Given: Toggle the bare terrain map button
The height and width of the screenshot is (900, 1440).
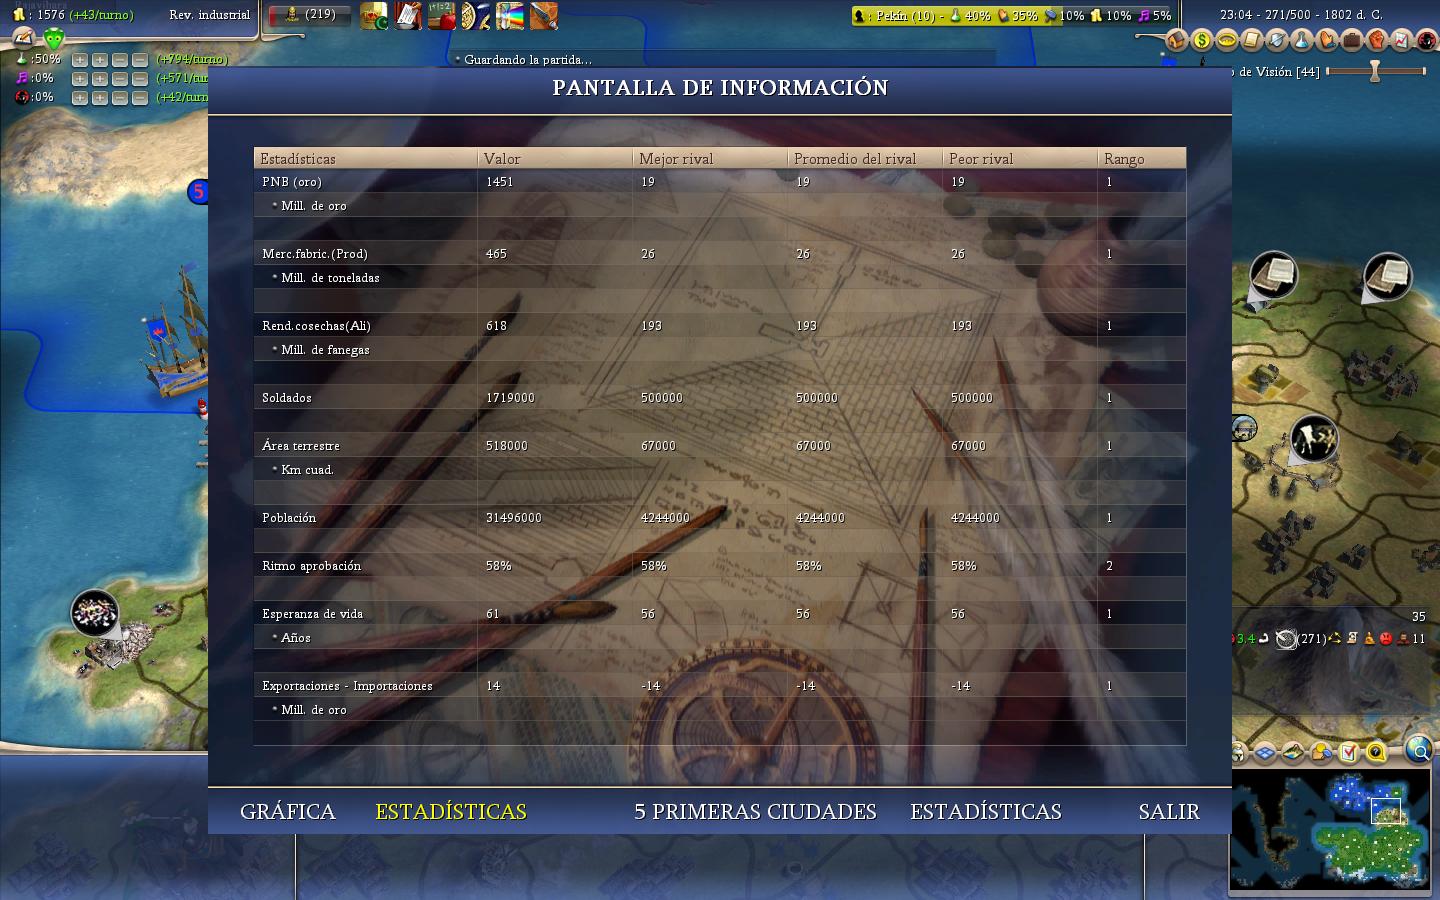Looking at the screenshot, I should pos(1293,752).
